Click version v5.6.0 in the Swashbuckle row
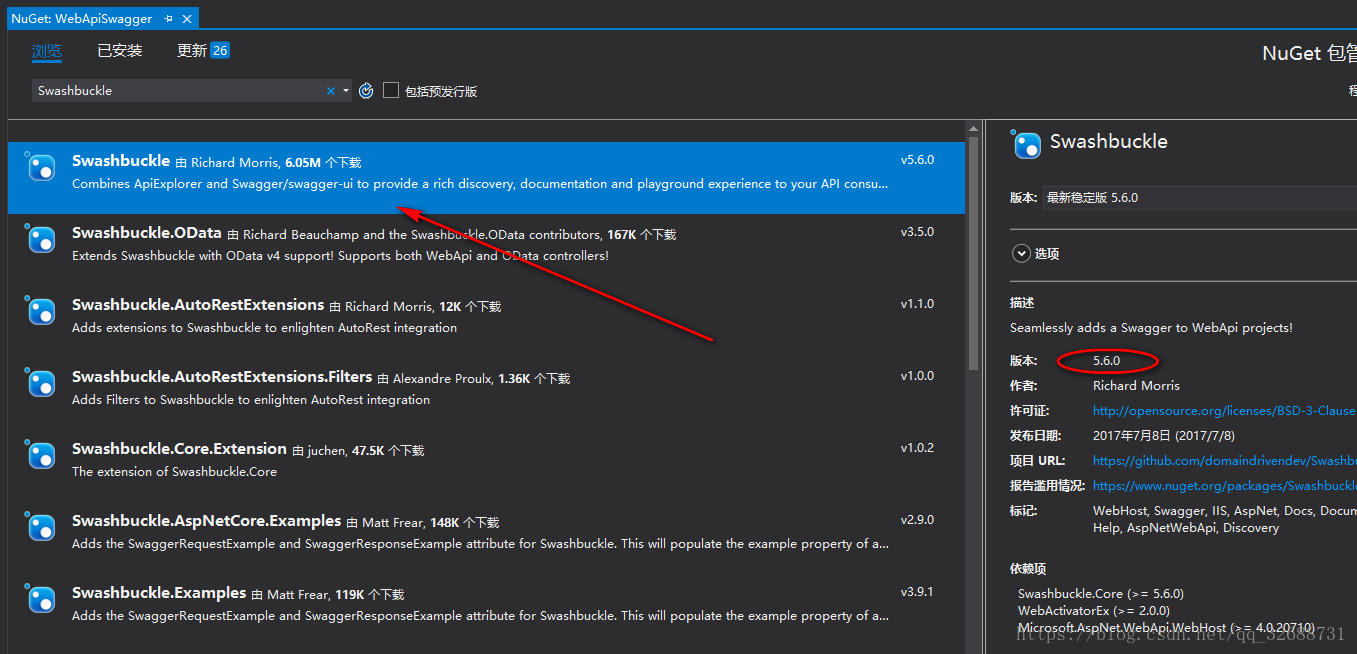 click(917, 160)
